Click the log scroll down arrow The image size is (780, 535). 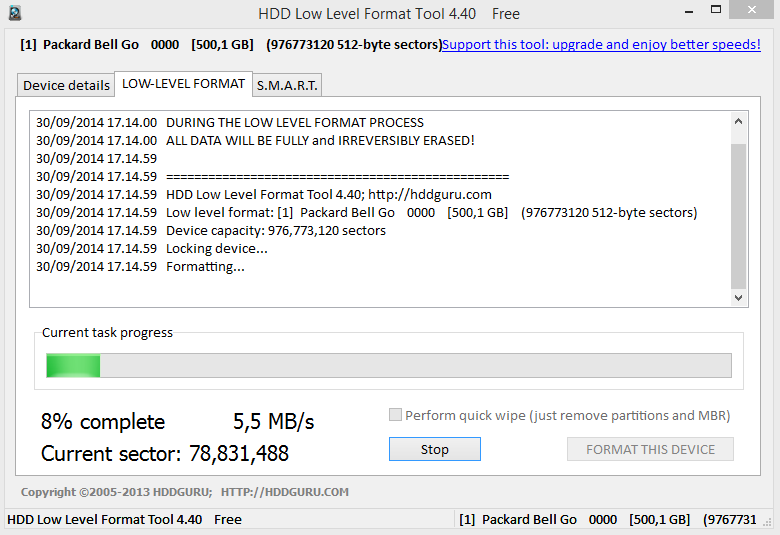pos(738,298)
